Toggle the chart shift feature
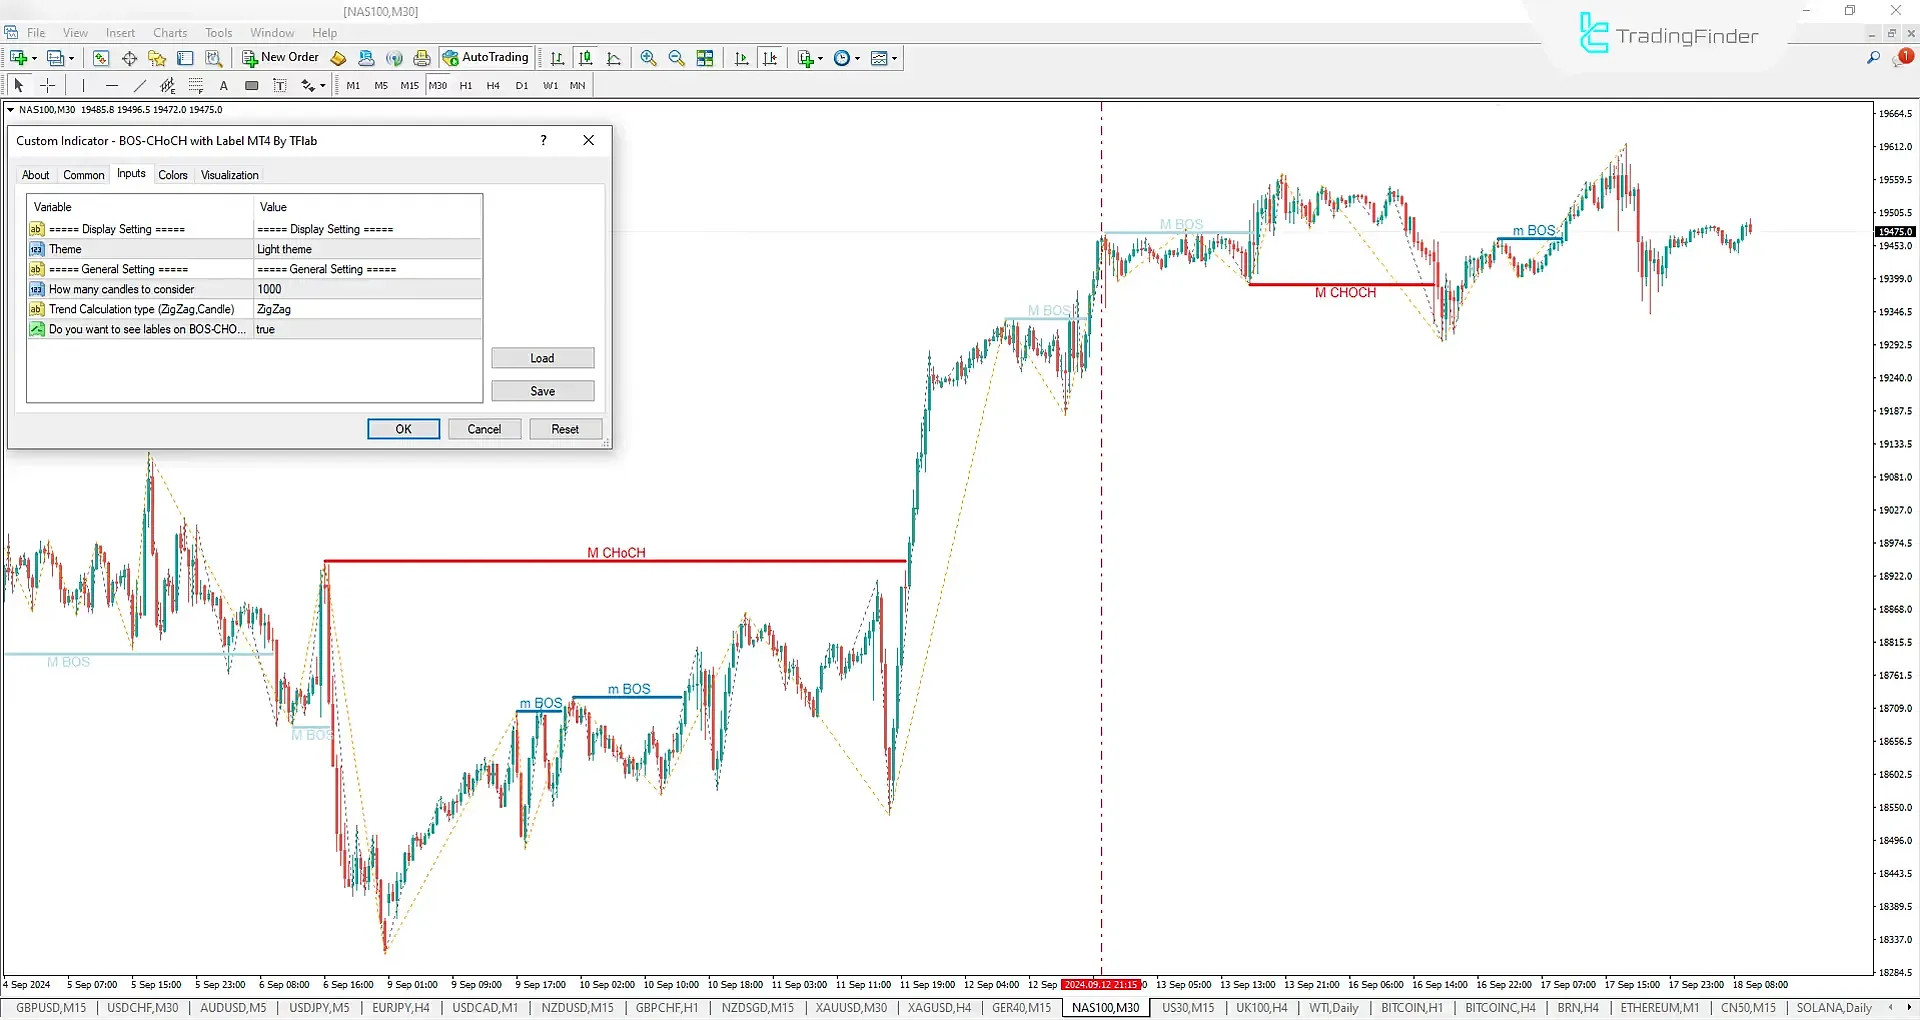The height and width of the screenshot is (1020, 1920). click(x=770, y=58)
